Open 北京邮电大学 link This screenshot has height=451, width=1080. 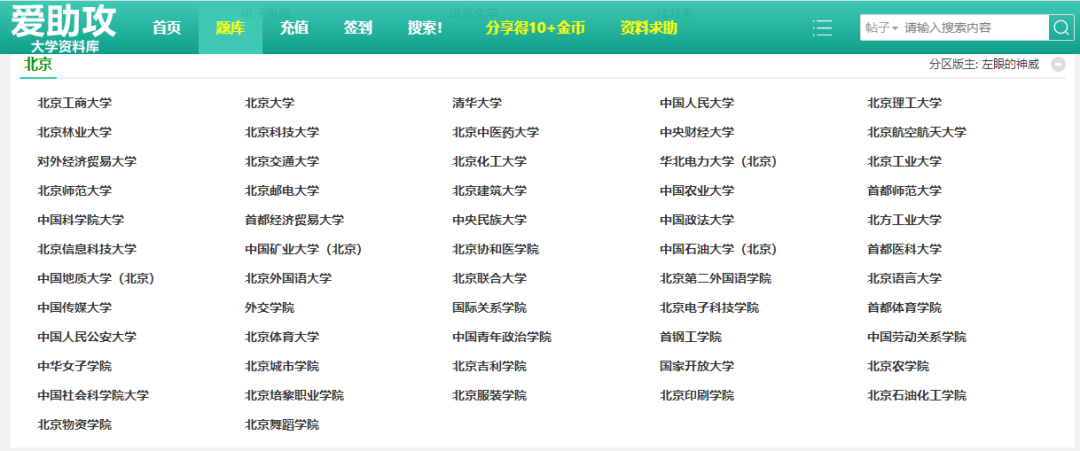282,191
